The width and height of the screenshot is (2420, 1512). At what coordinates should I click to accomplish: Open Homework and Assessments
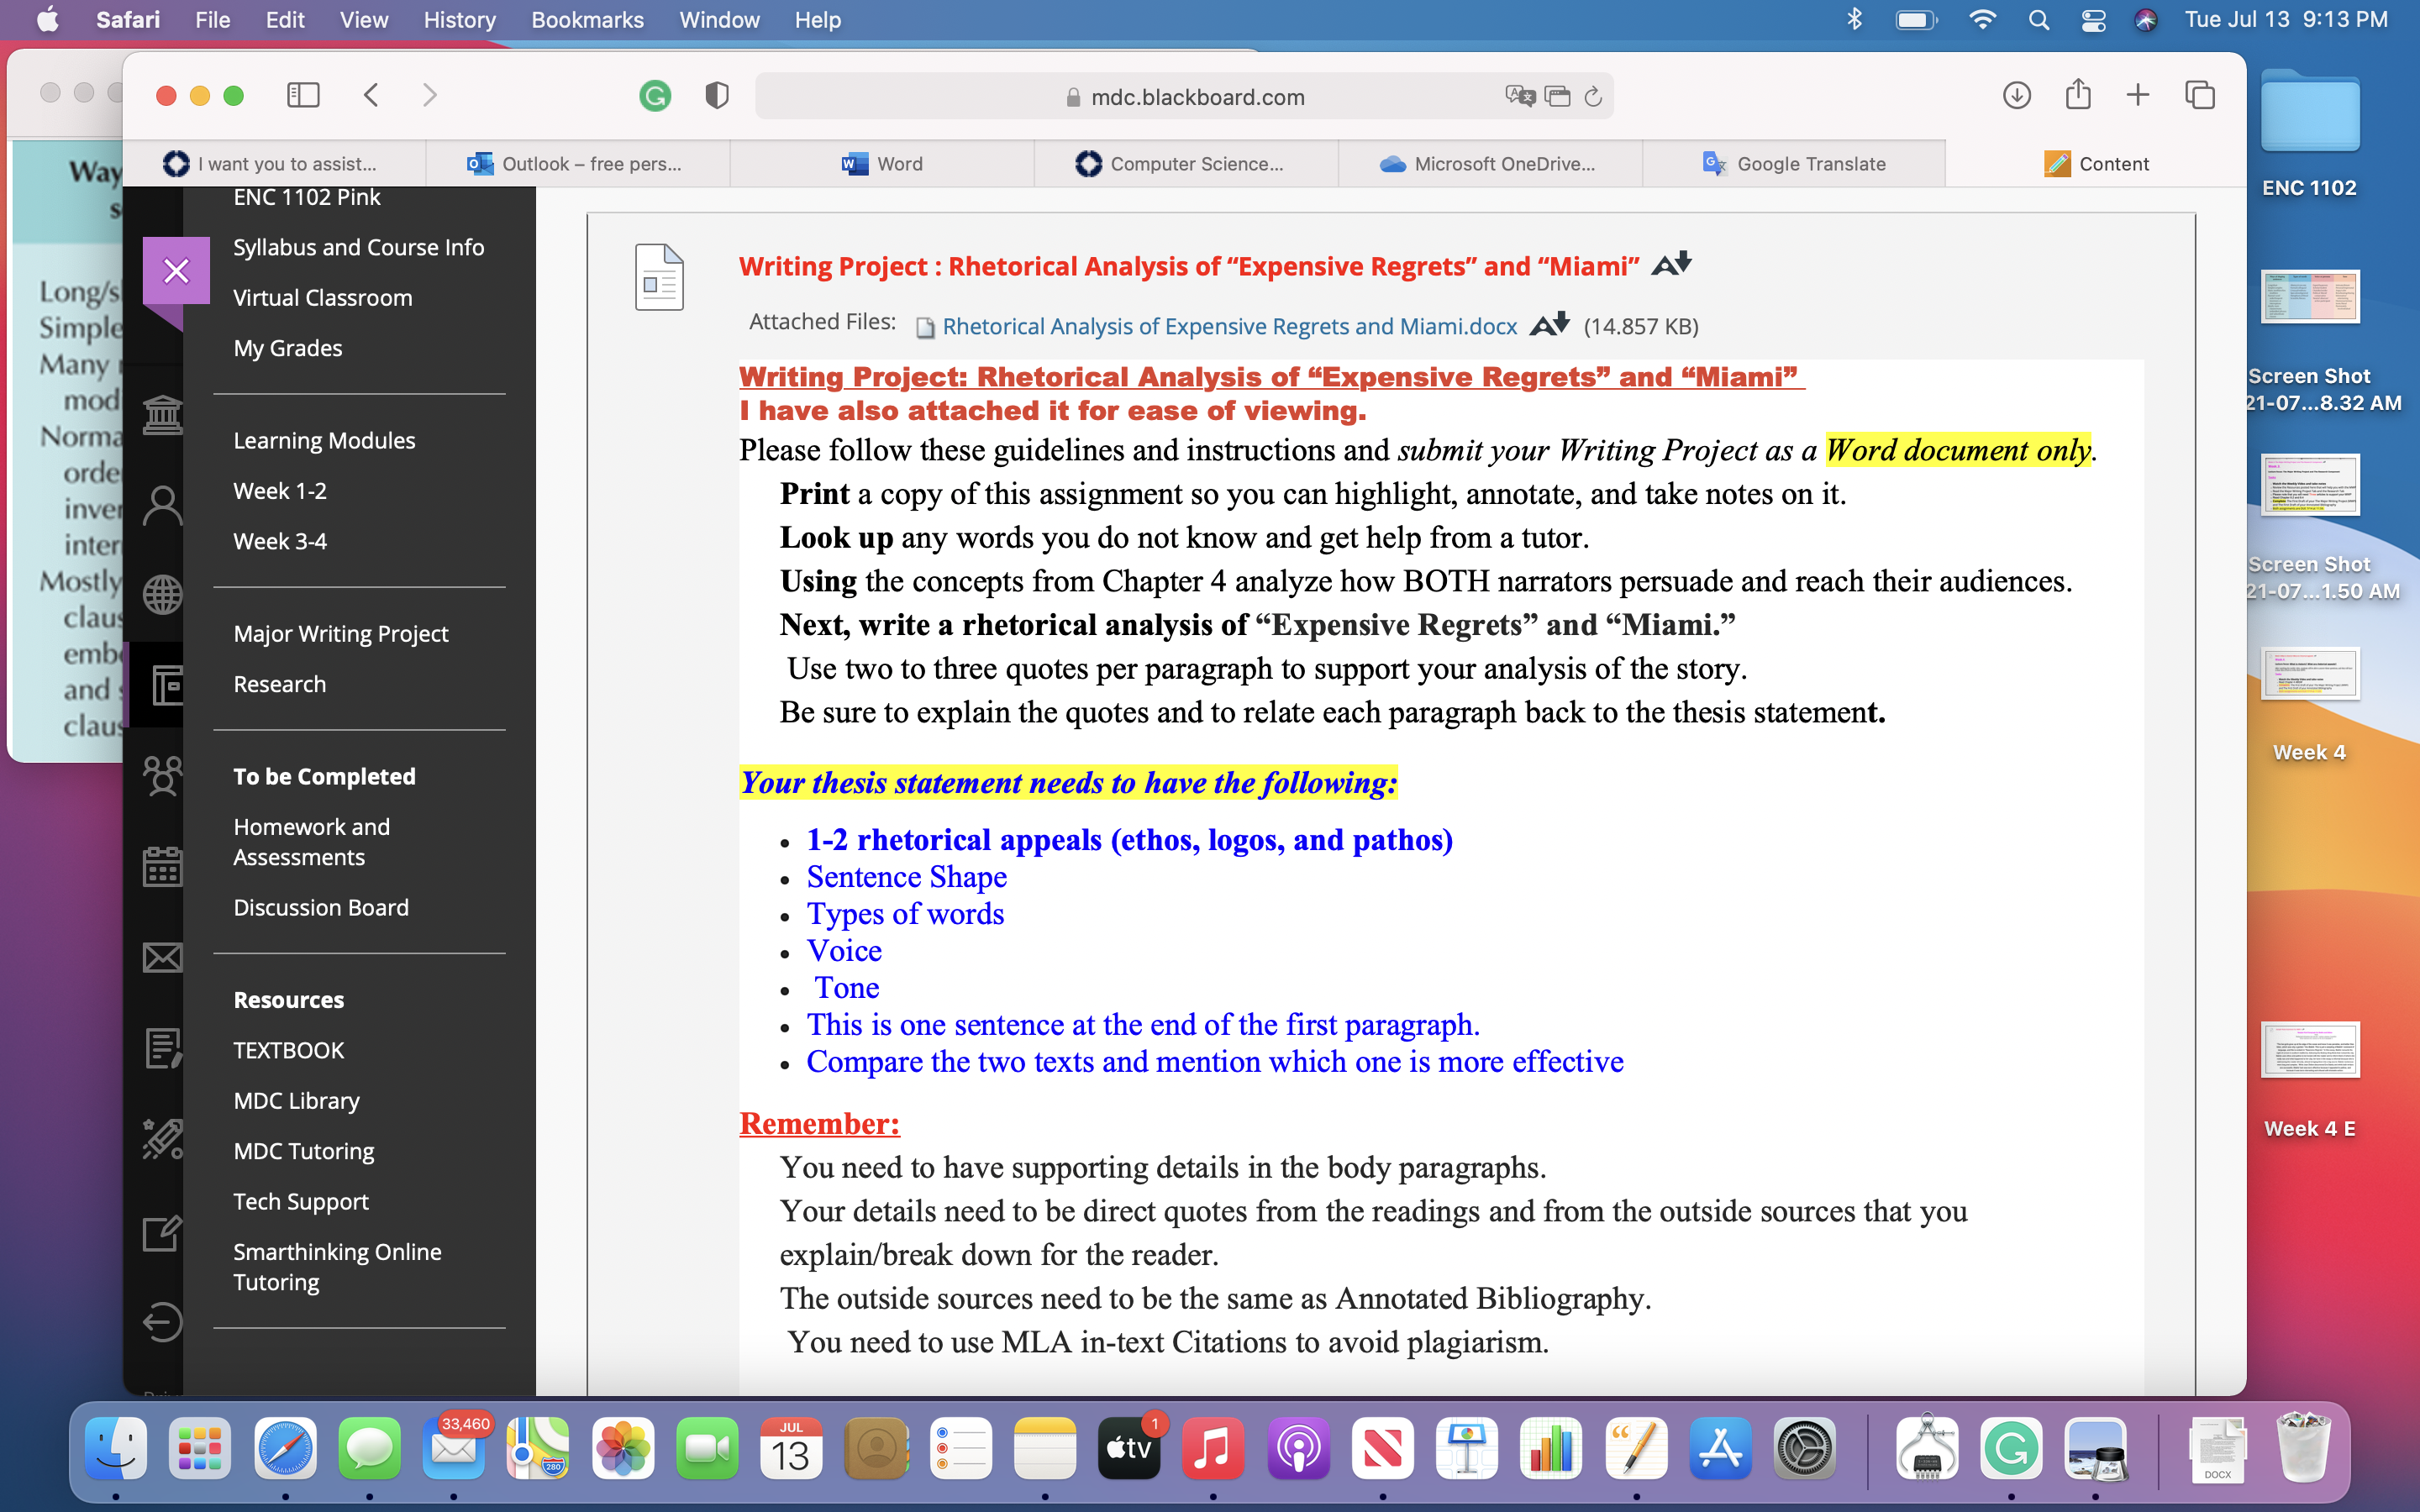click(311, 842)
